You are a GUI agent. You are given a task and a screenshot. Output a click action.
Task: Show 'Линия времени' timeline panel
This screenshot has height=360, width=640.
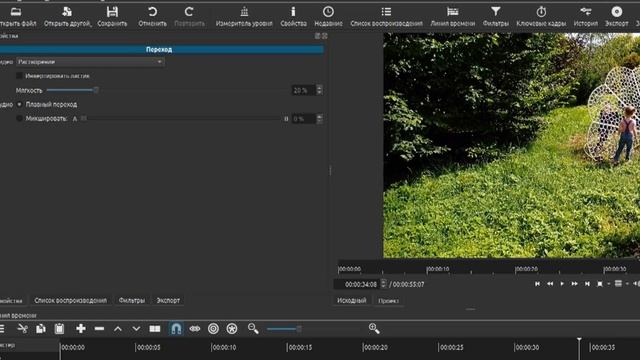tap(453, 16)
